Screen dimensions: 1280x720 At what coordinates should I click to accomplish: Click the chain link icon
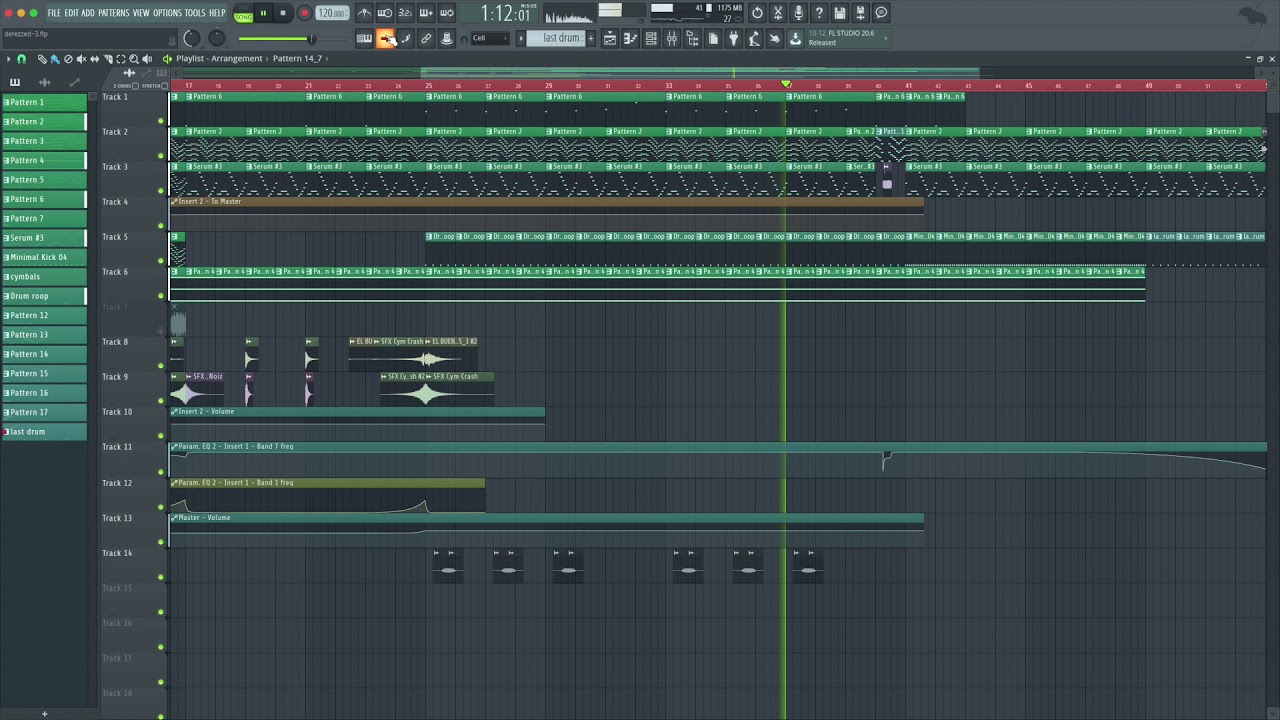click(x=426, y=38)
